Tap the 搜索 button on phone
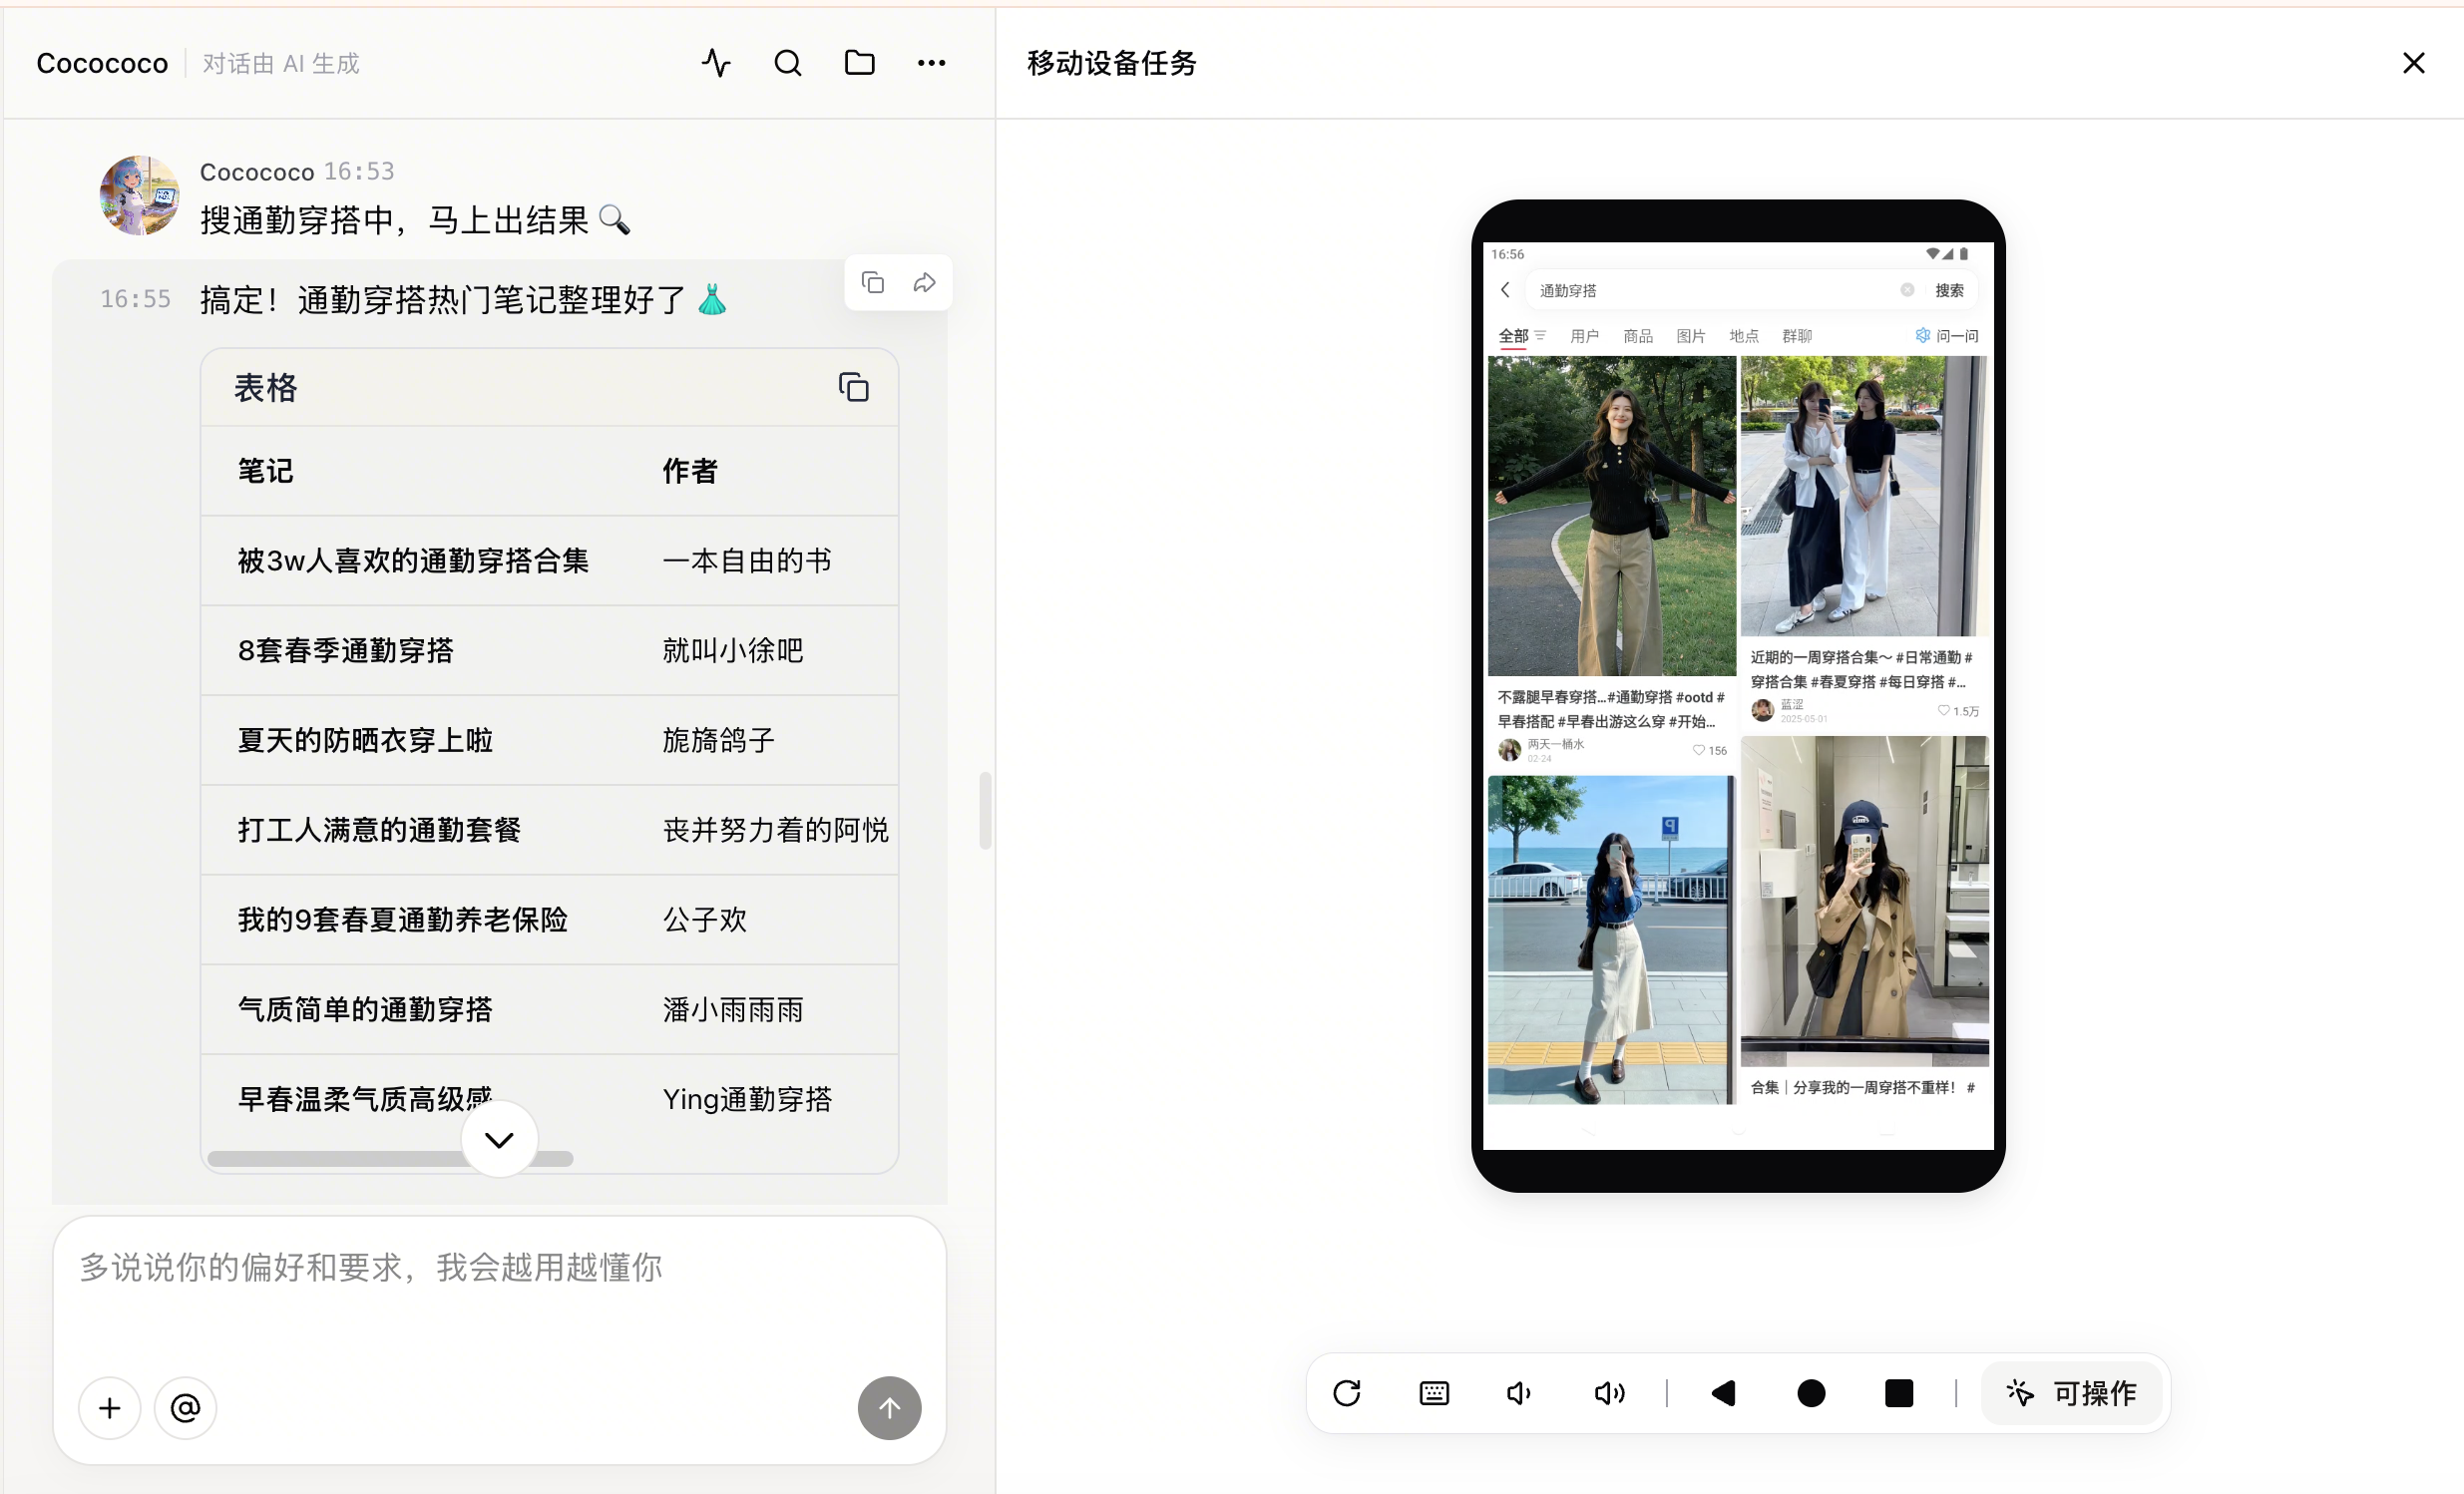 click(x=1949, y=290)
